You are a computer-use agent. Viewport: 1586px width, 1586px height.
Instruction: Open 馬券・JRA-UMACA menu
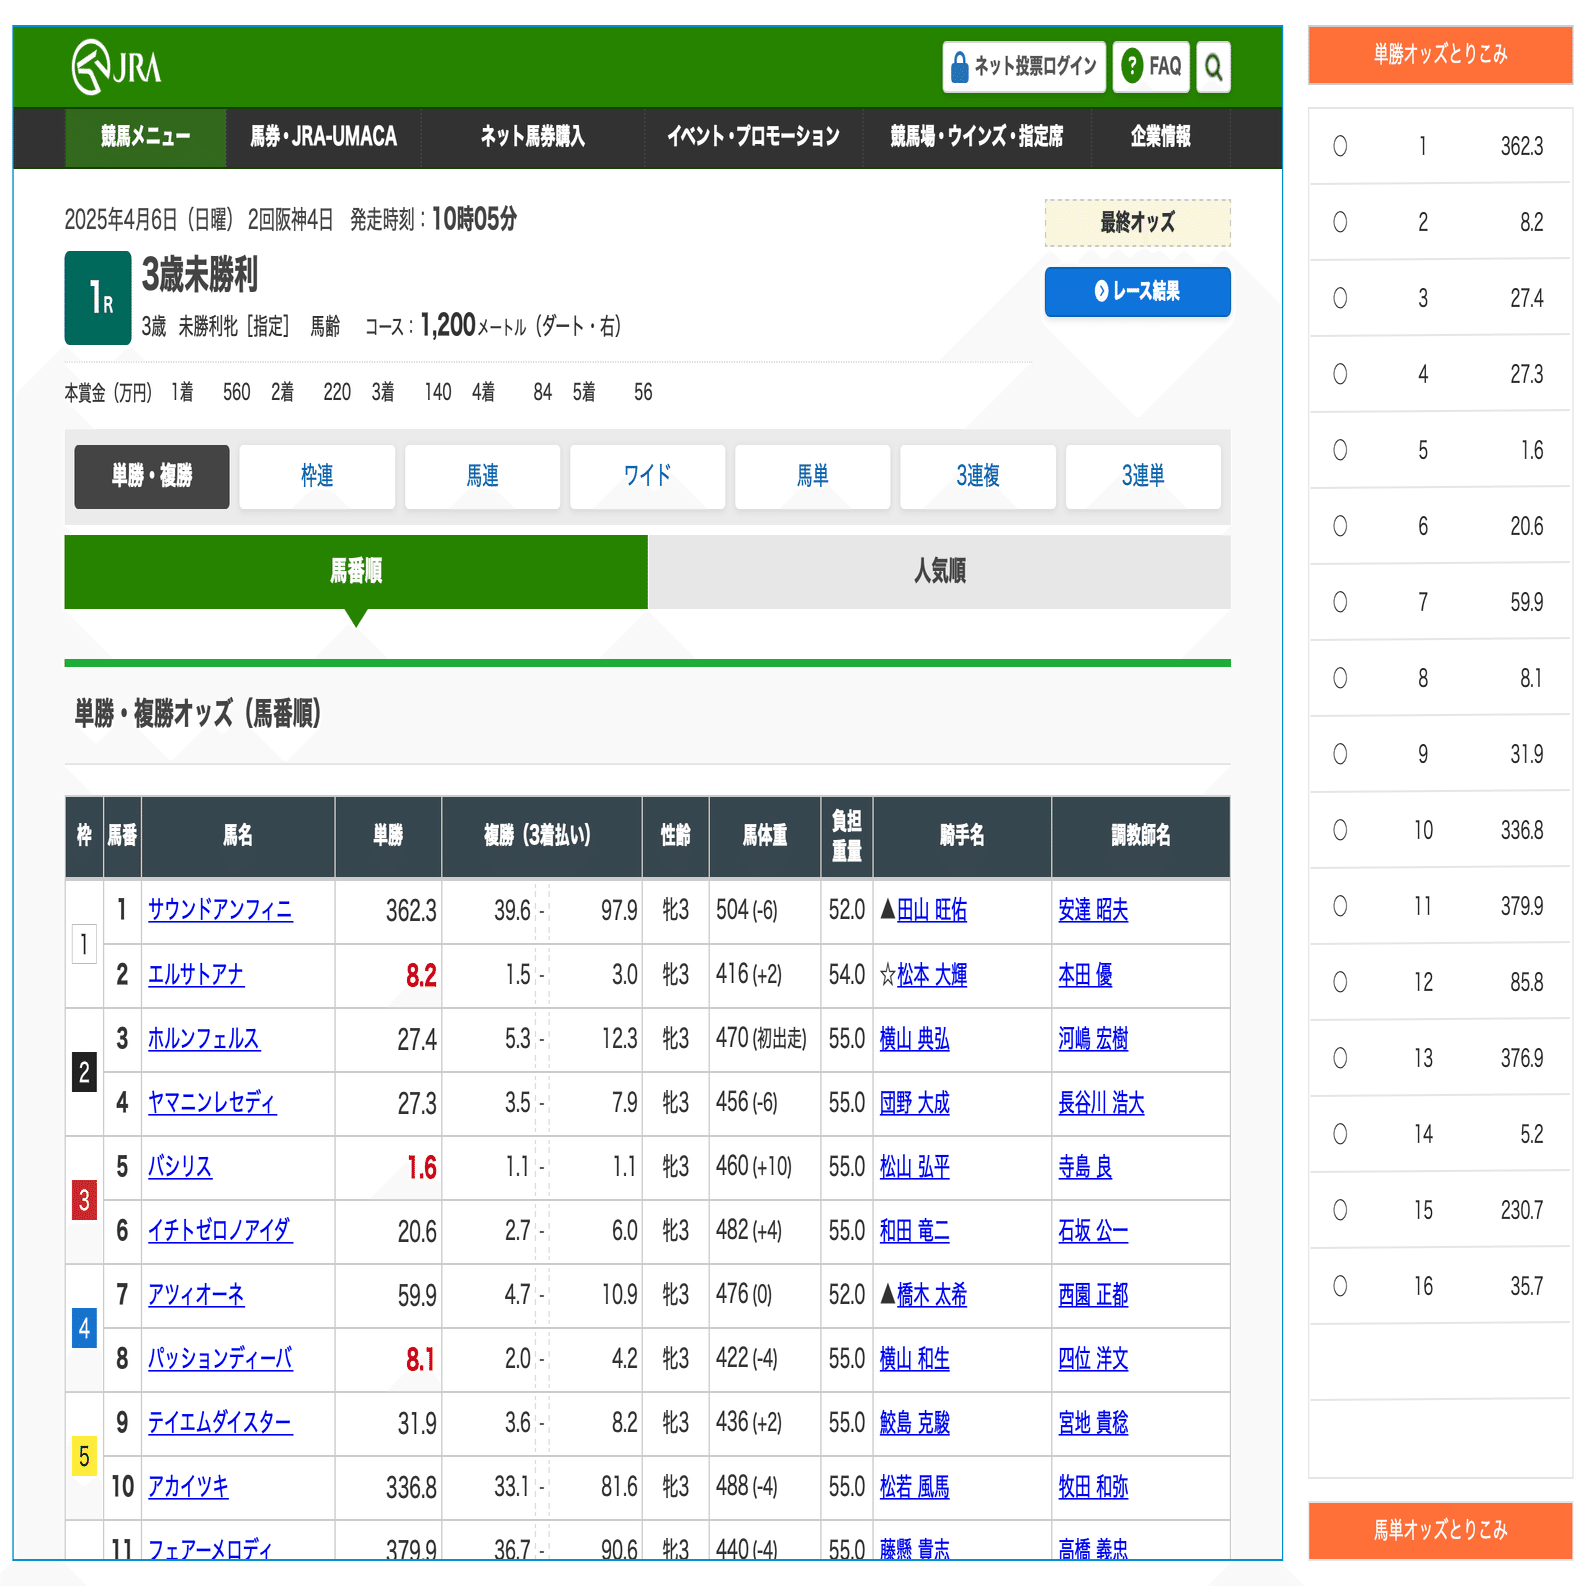pos(323,137)
